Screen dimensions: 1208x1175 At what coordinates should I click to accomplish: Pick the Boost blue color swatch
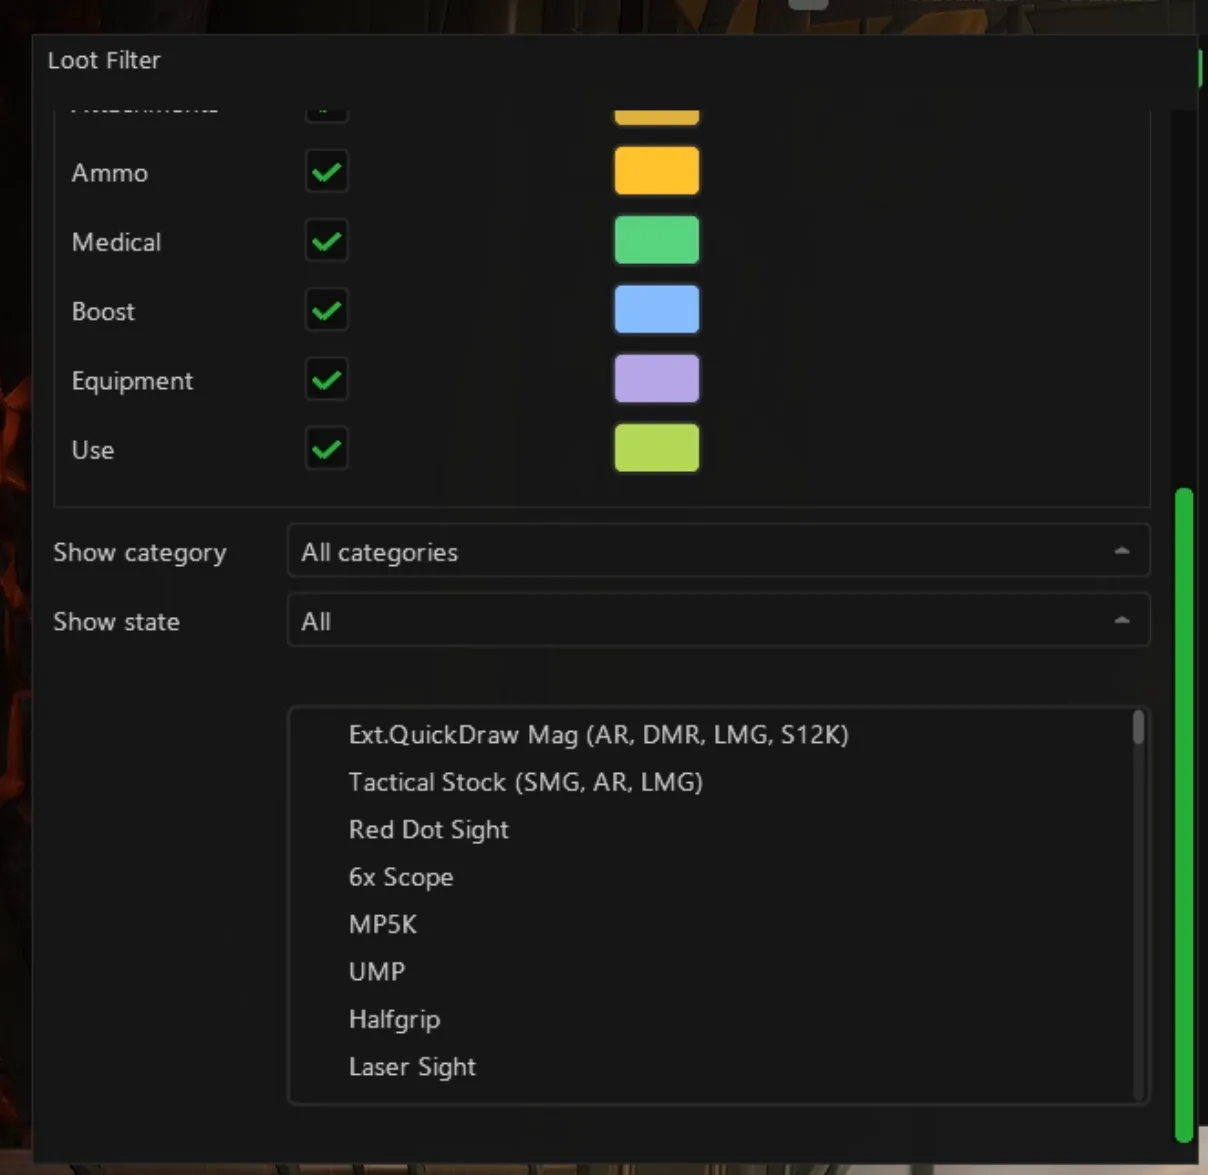coord(657,309)
